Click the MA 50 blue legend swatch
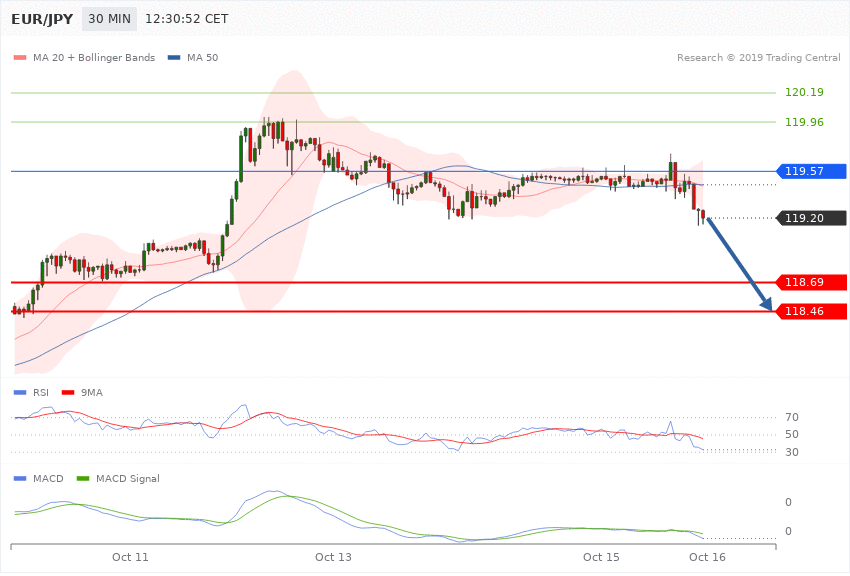This screenshot has width=850, height=576. point(174,57)
